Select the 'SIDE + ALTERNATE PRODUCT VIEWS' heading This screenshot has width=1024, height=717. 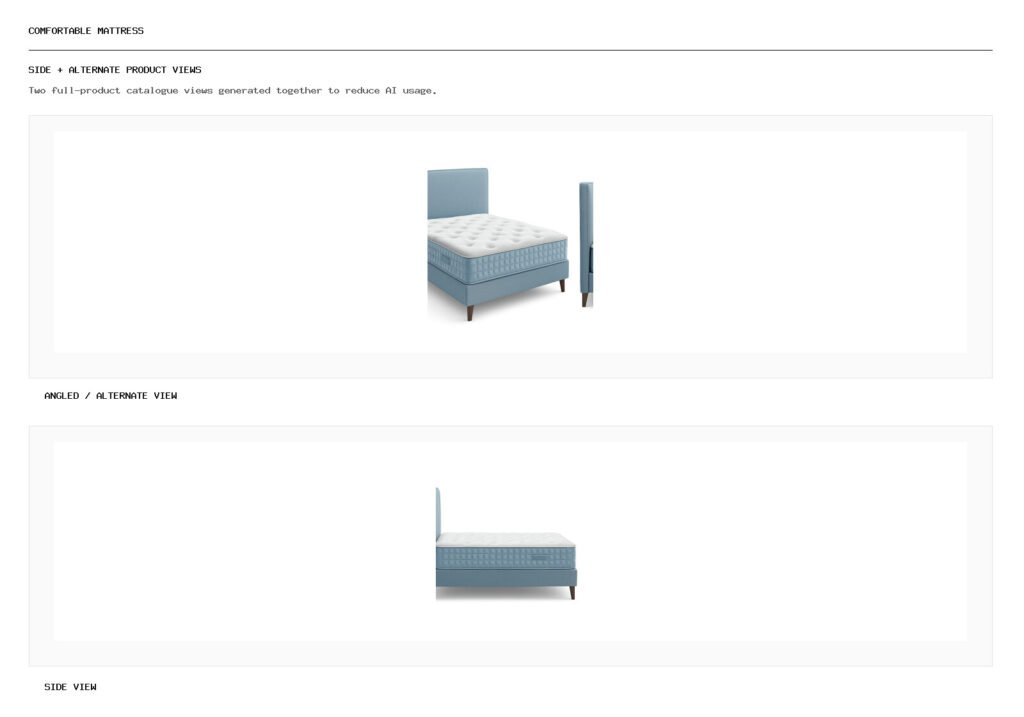coord(115,70)
